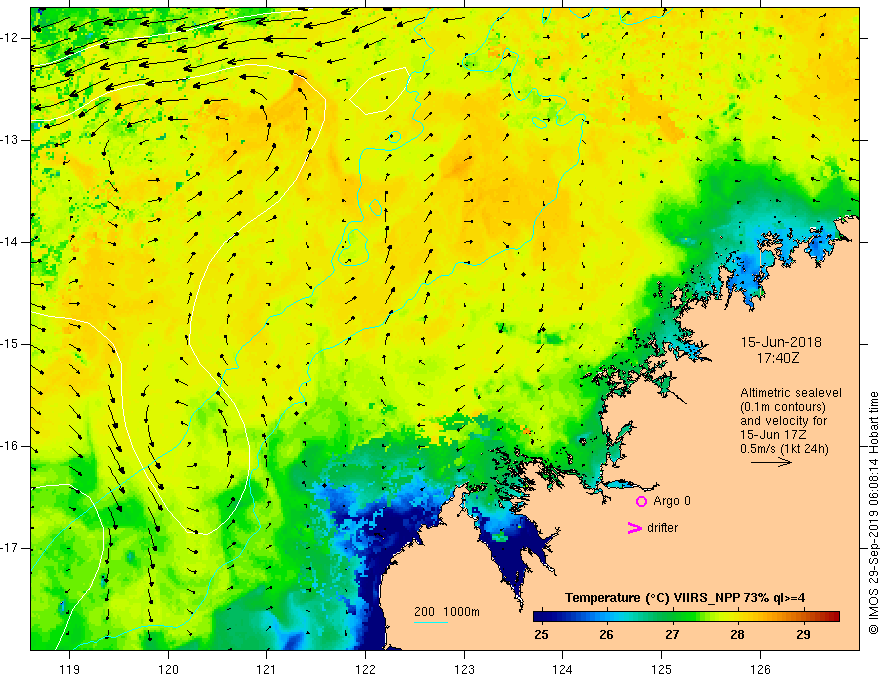Click the 'Argo 0' legend label
The width and height of the screenshot is (880, 680).
tap(672, 501)
